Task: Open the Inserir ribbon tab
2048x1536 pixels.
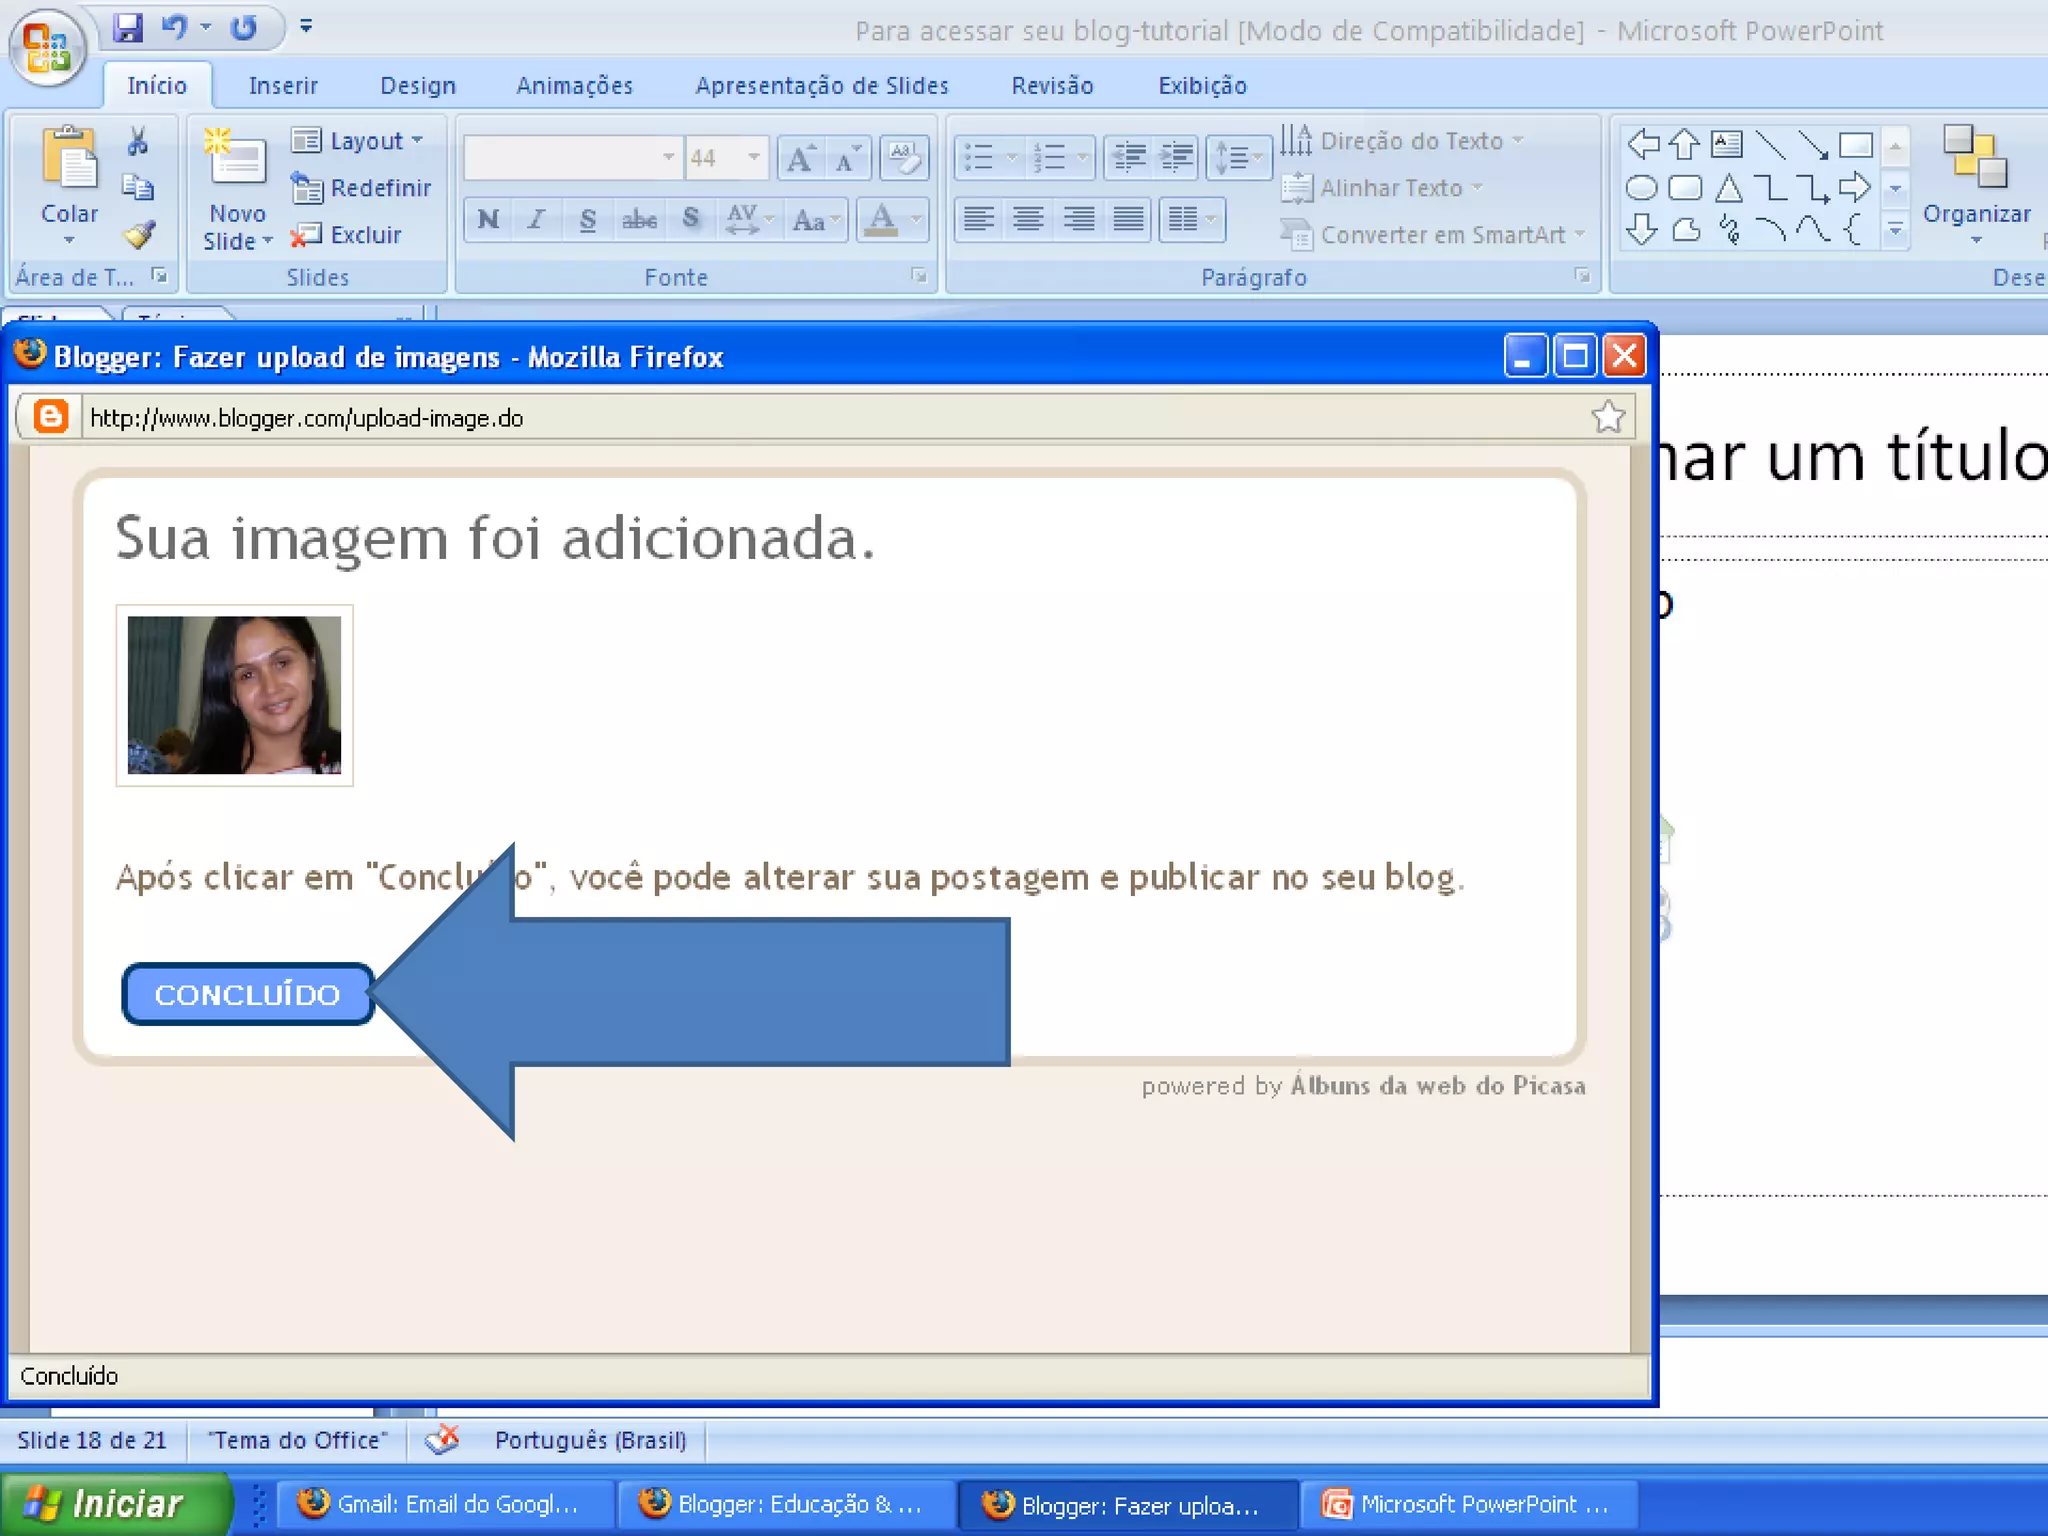Action: pos(283,86)
